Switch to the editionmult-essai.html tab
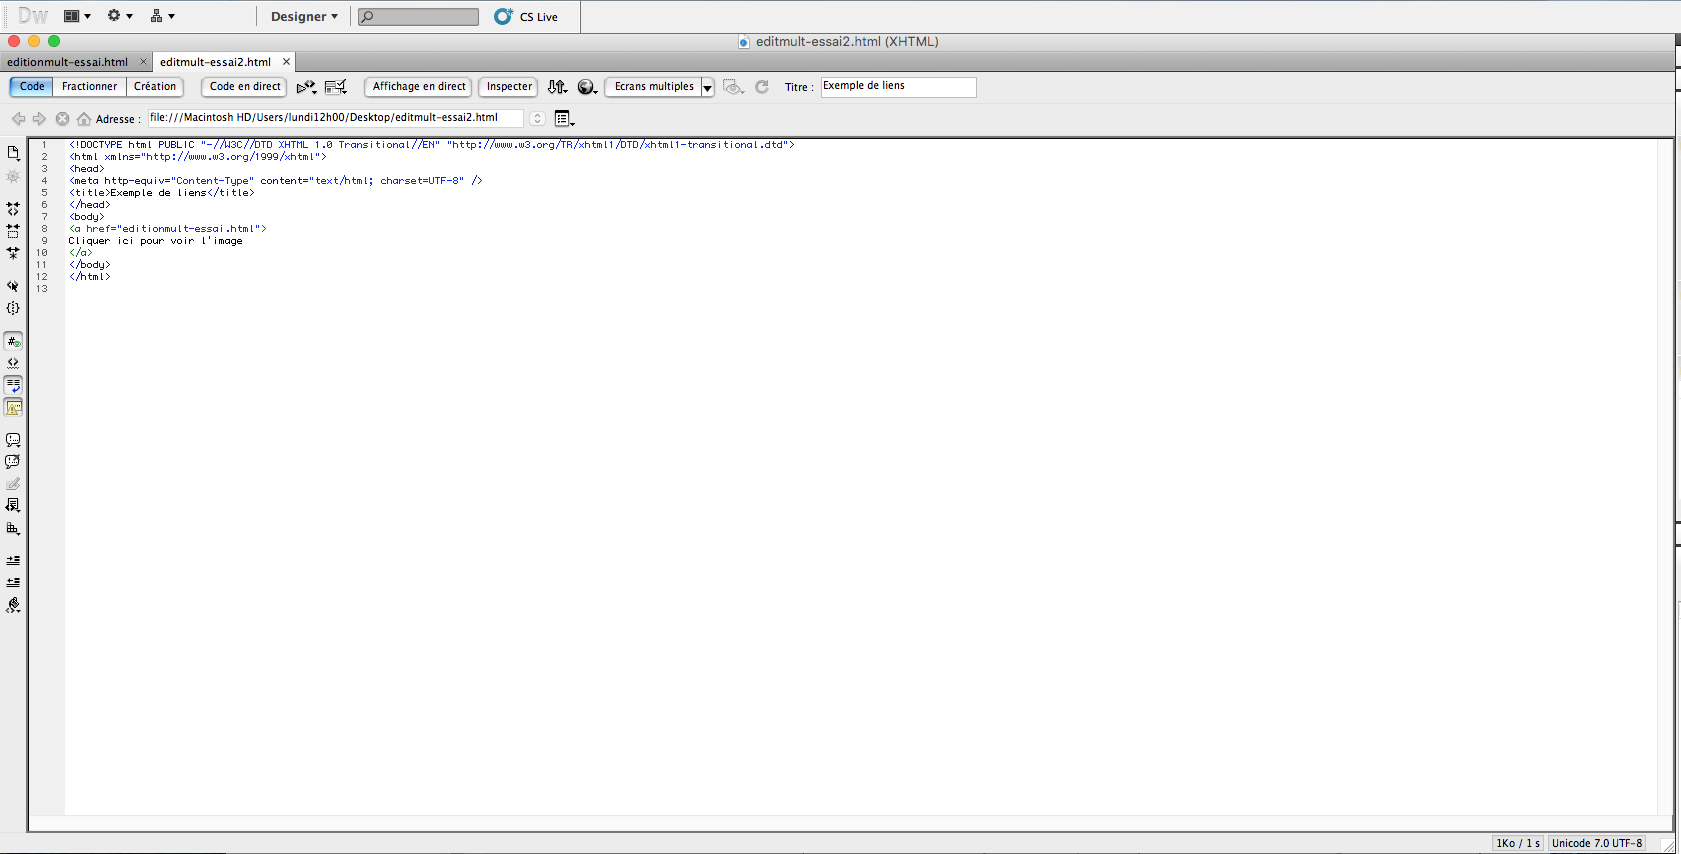1681x854 pixels. coord(67,62)
